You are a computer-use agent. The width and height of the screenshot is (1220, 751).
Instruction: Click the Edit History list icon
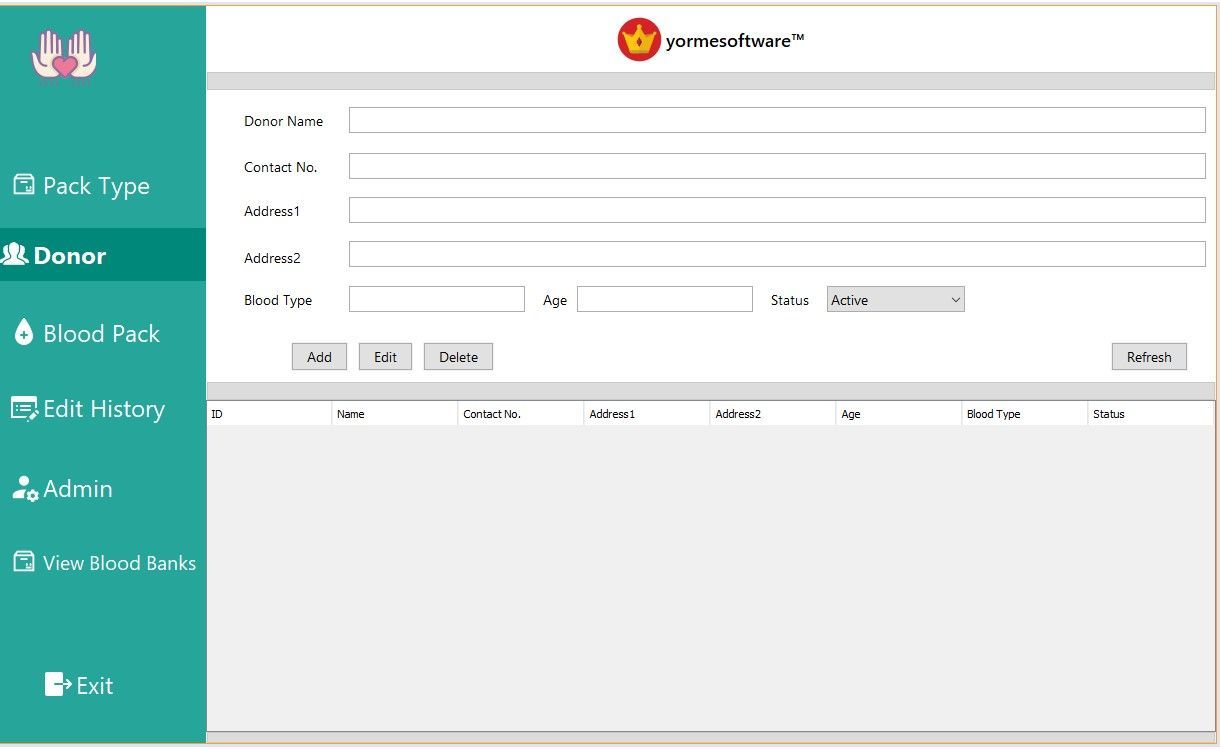tap(23, 408)
